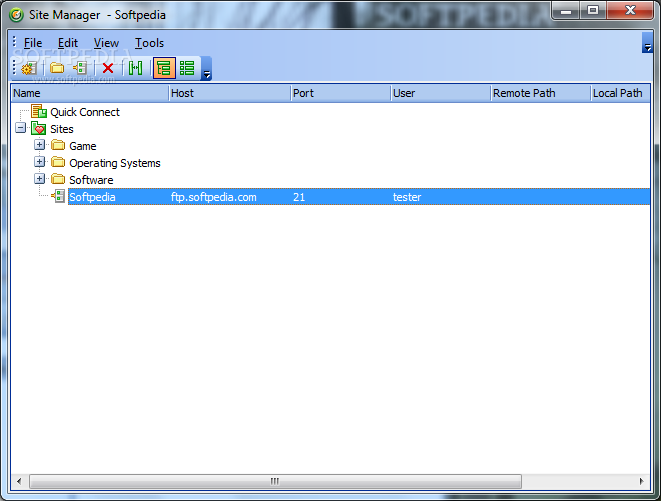Select the Game folder label

pos(83,146)
